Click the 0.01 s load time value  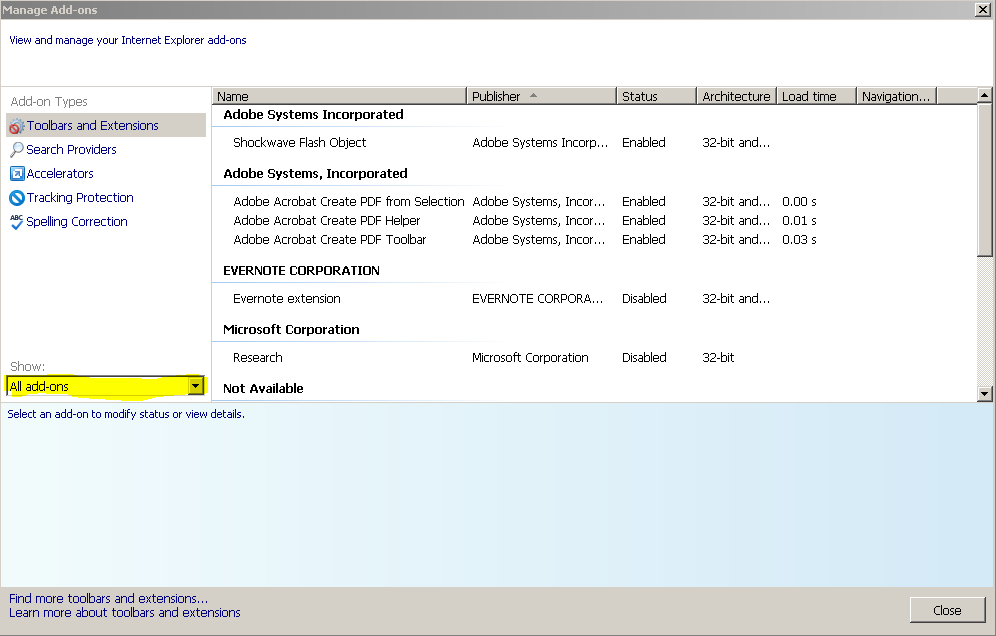799,220
